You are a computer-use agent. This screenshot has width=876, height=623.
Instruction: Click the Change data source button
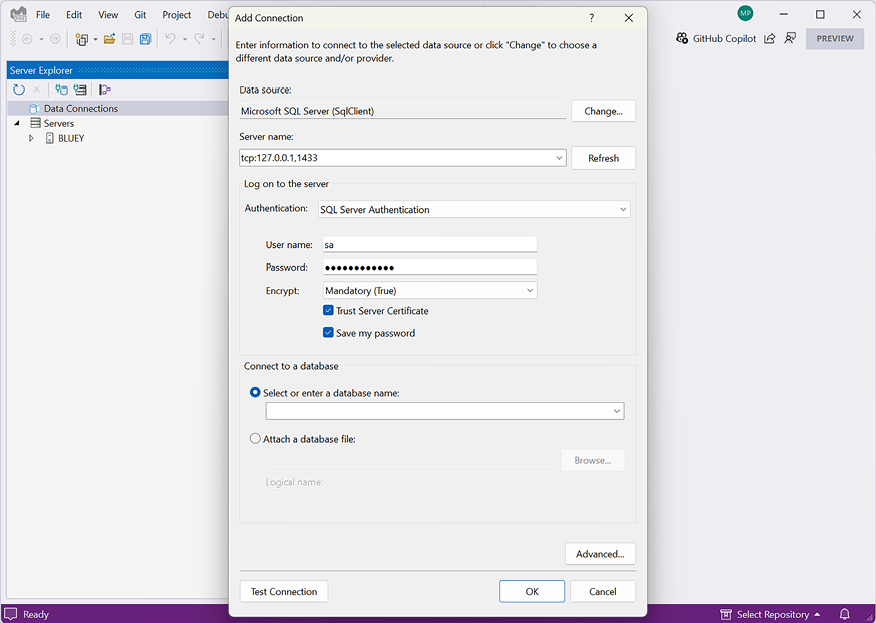(x=603, y=111)
